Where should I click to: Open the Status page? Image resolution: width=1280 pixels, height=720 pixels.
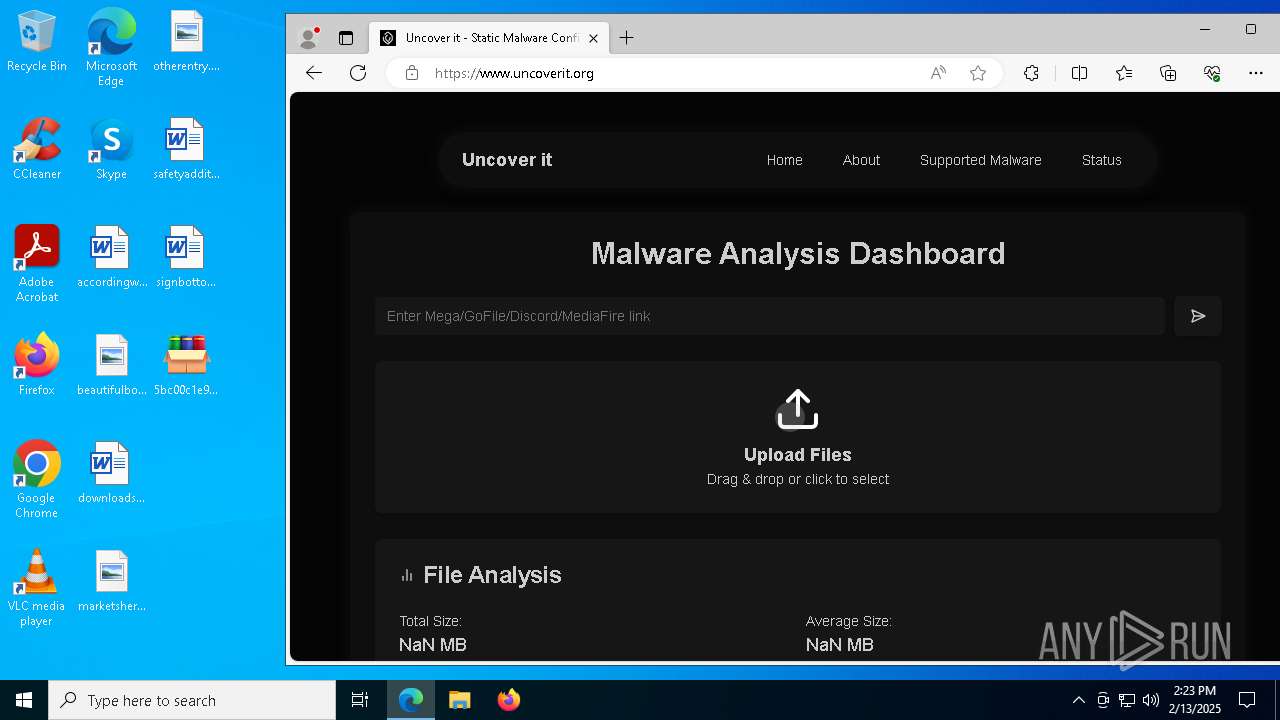[x=1101, y=160]
